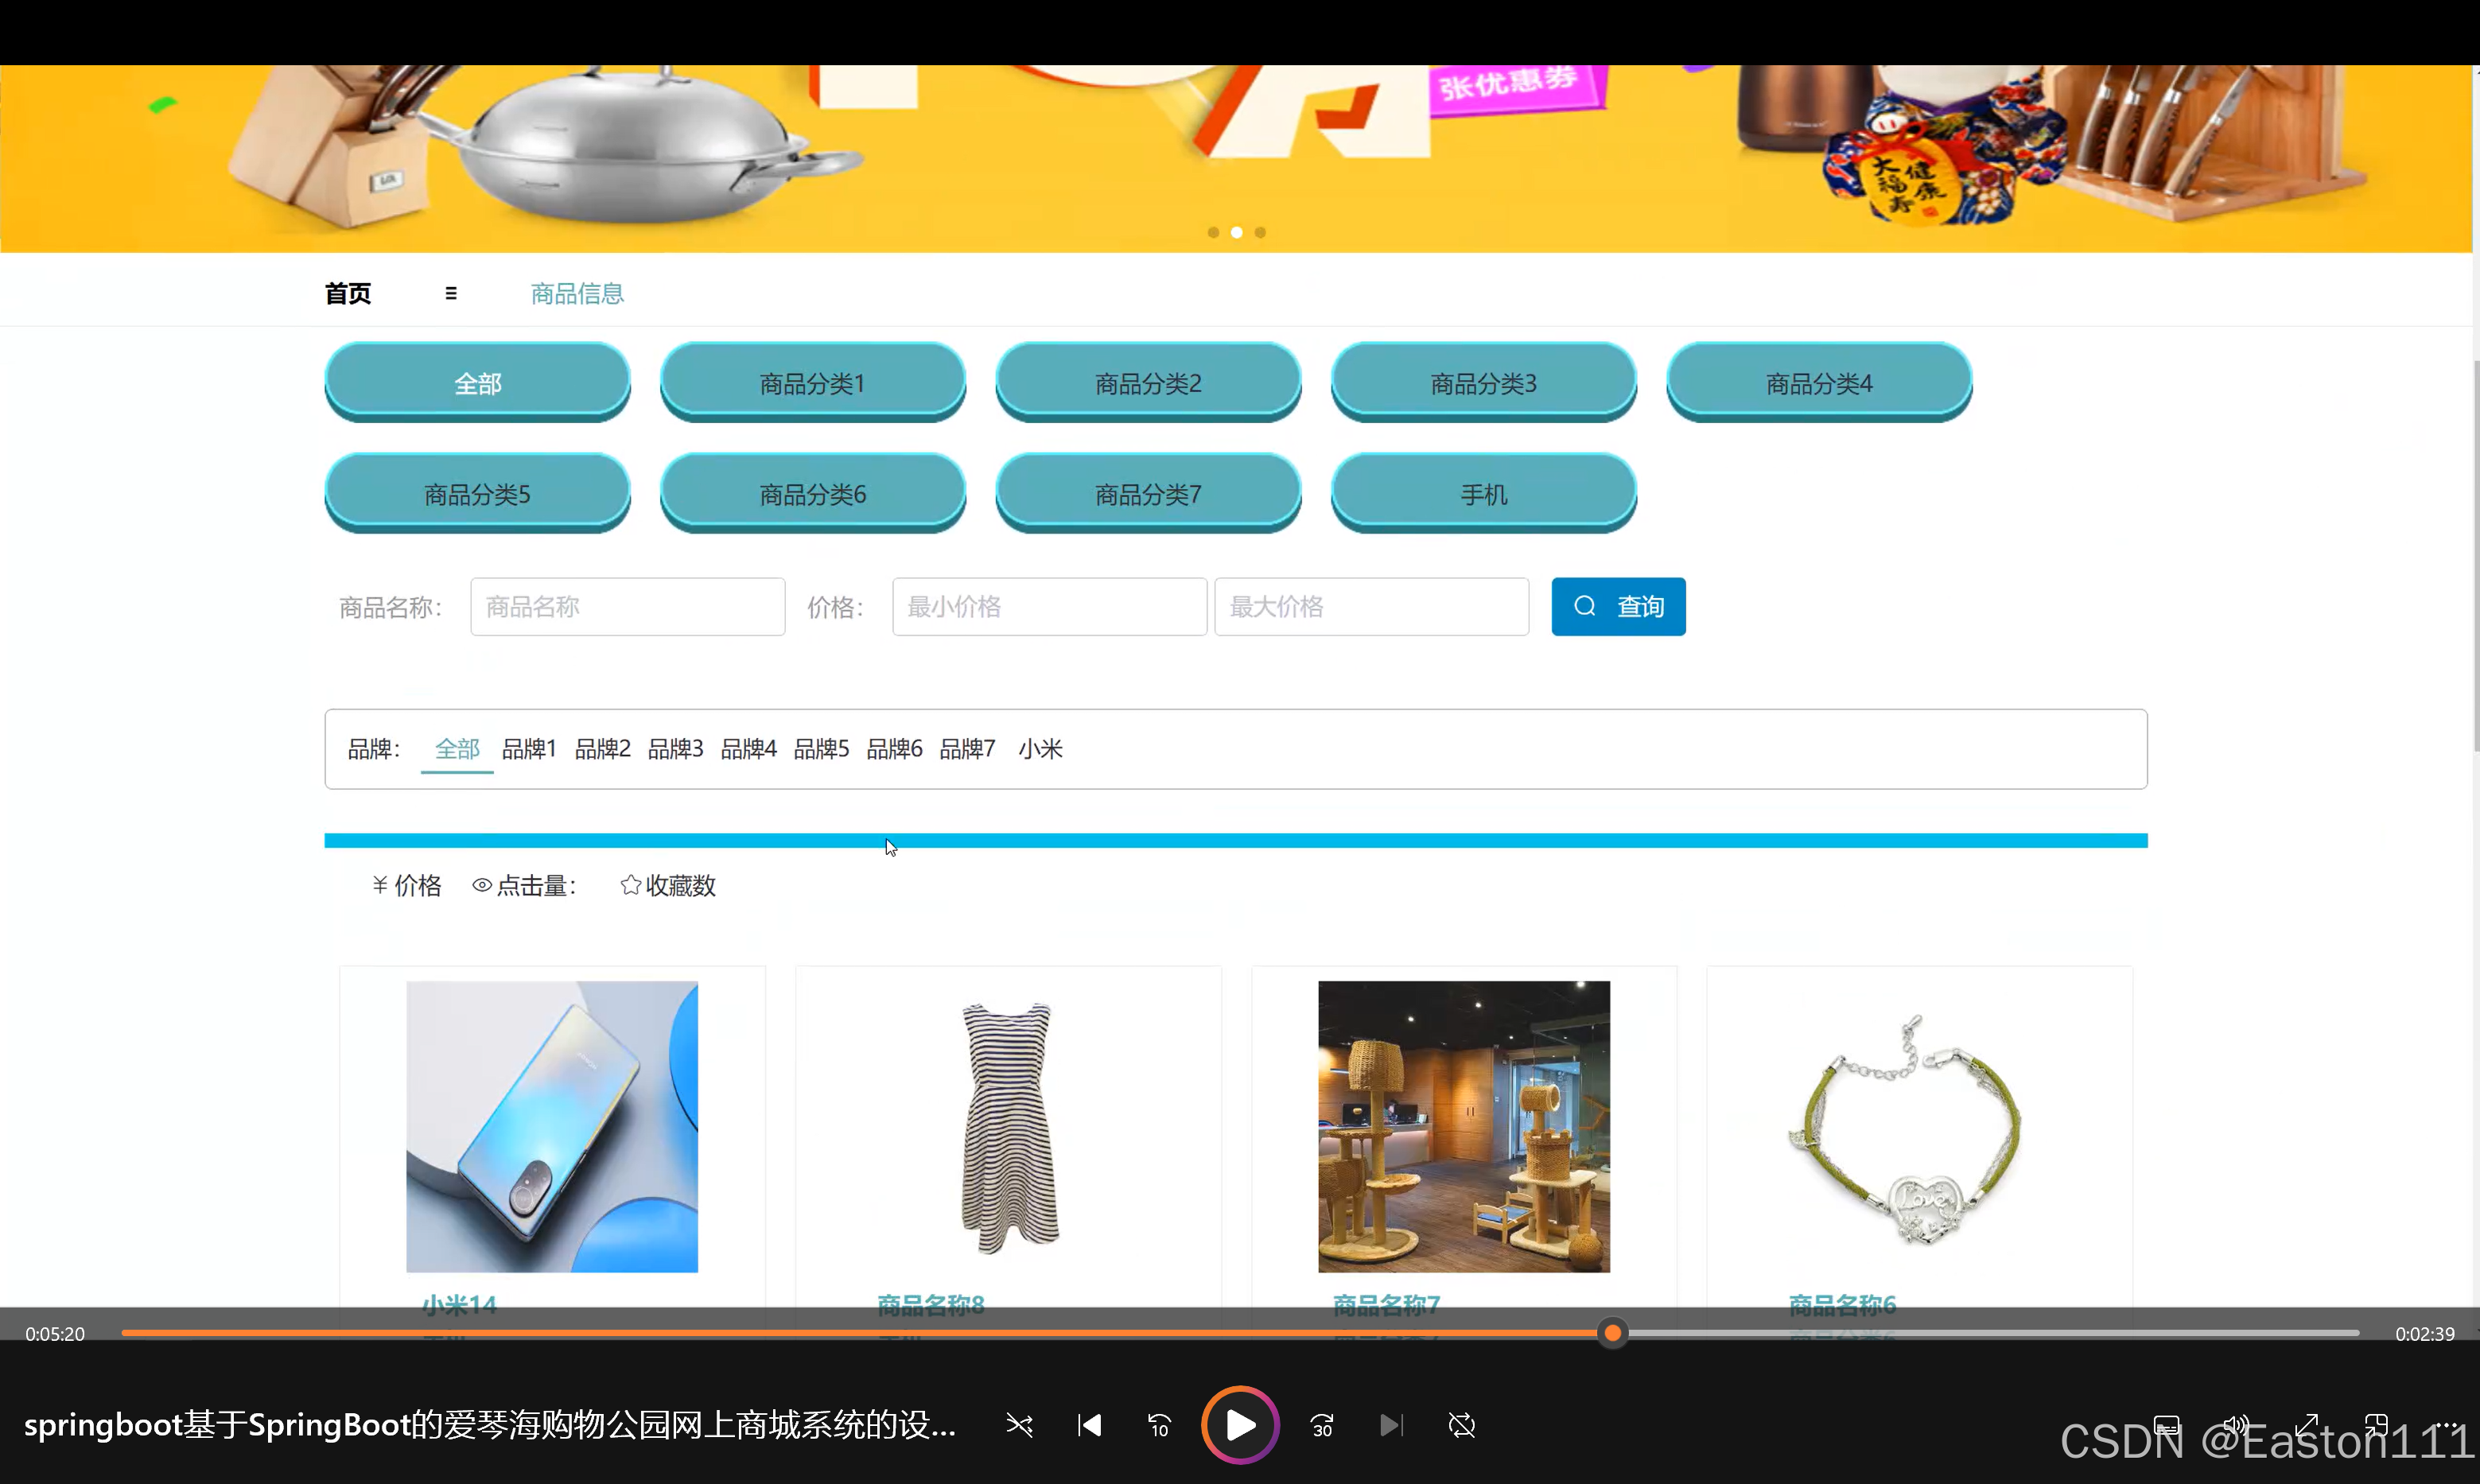Toggle shuffle mode off icon
This screenshot has height=1484, width=2480.
click(x=1019, y=1425)
